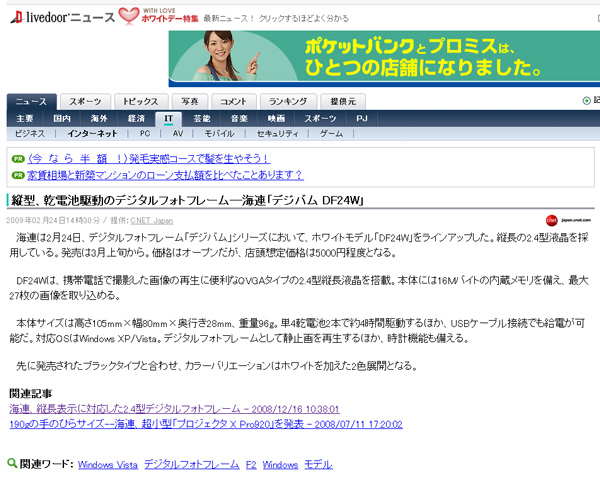Click the Windows Vista keyword link
The image size is (600, 479).
(x=108, y=465)
